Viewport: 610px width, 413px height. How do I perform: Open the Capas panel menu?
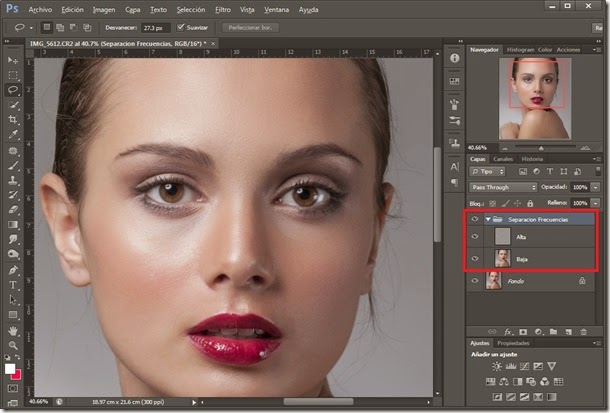pos(596,159)
